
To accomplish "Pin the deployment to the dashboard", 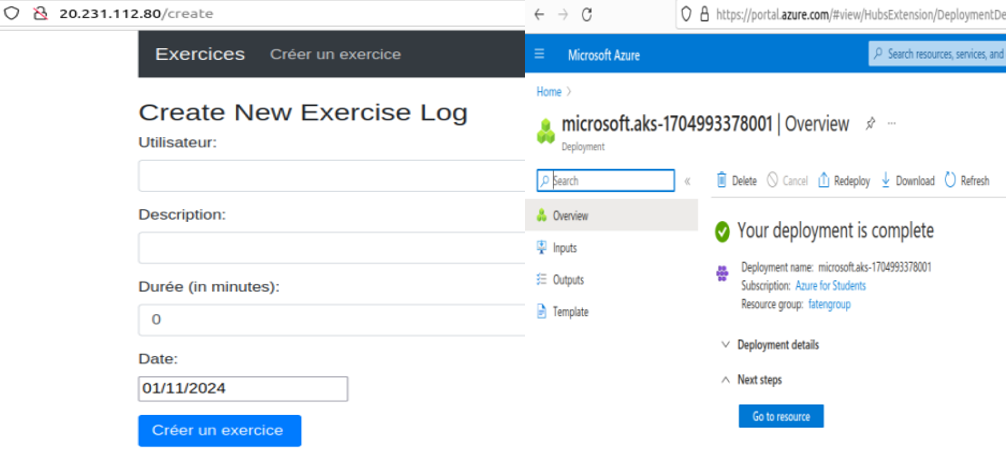I will click(x=870, y=124).
